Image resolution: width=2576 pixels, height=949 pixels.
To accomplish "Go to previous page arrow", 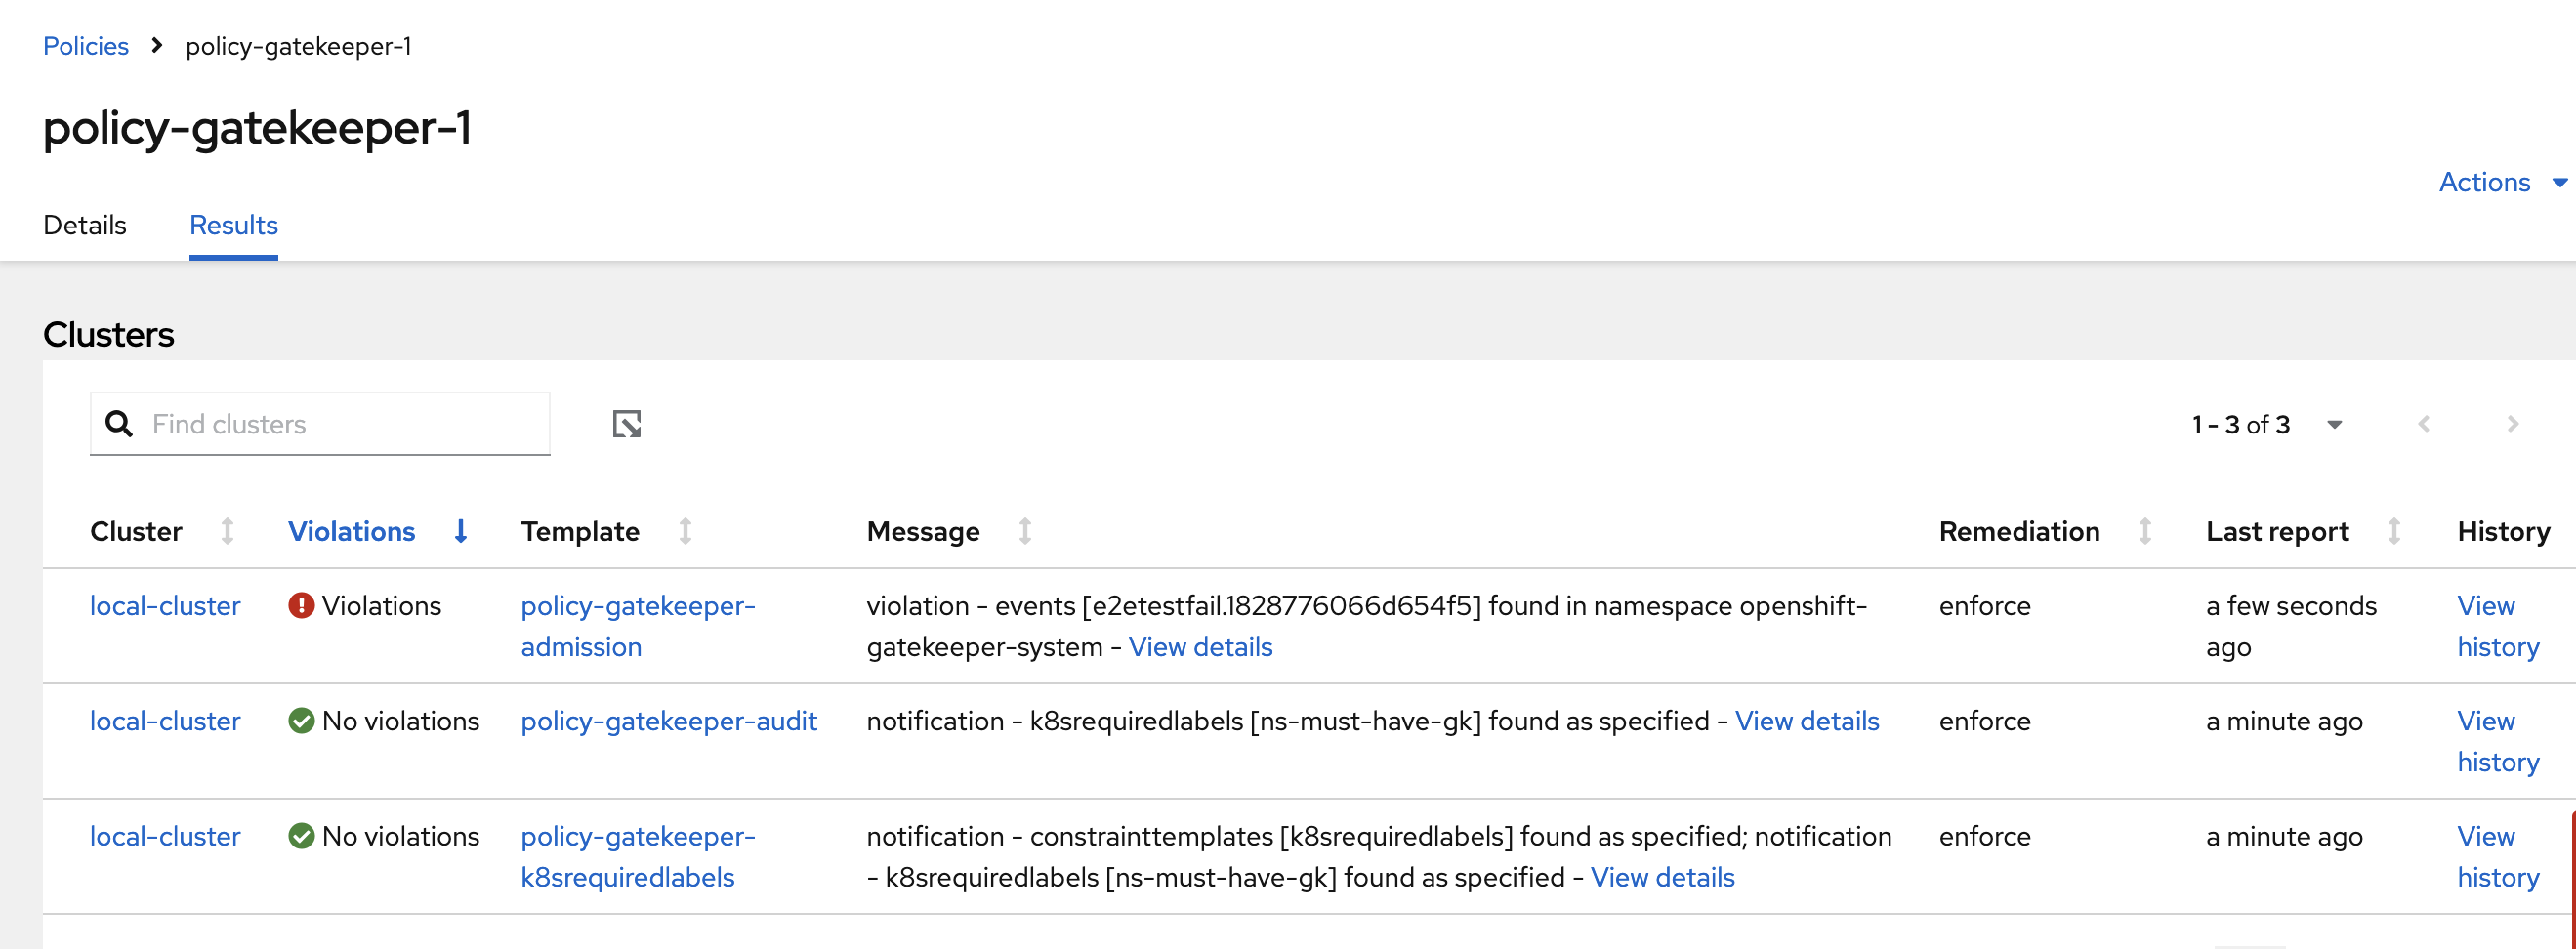I will 2424,424.
